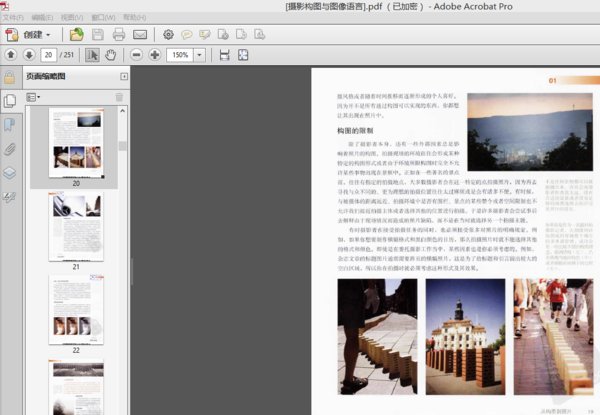
Task: Open the Attachments paperclip panel
Action: [10, 148]
